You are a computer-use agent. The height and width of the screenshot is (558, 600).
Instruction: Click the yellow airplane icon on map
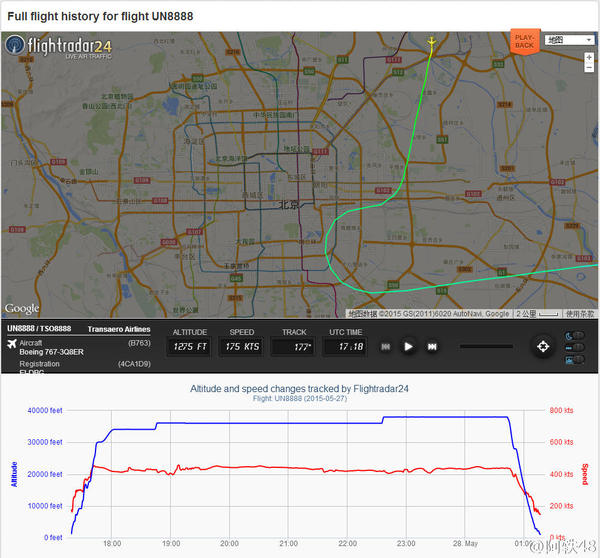pyautogui.click(x=431, y=42)
